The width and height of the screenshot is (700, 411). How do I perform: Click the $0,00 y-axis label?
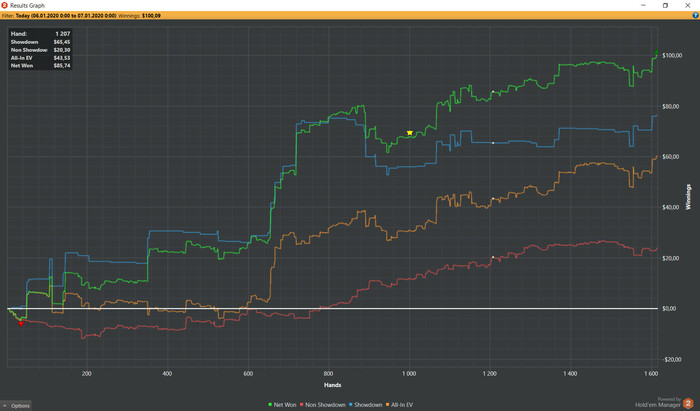coord(670,308)
